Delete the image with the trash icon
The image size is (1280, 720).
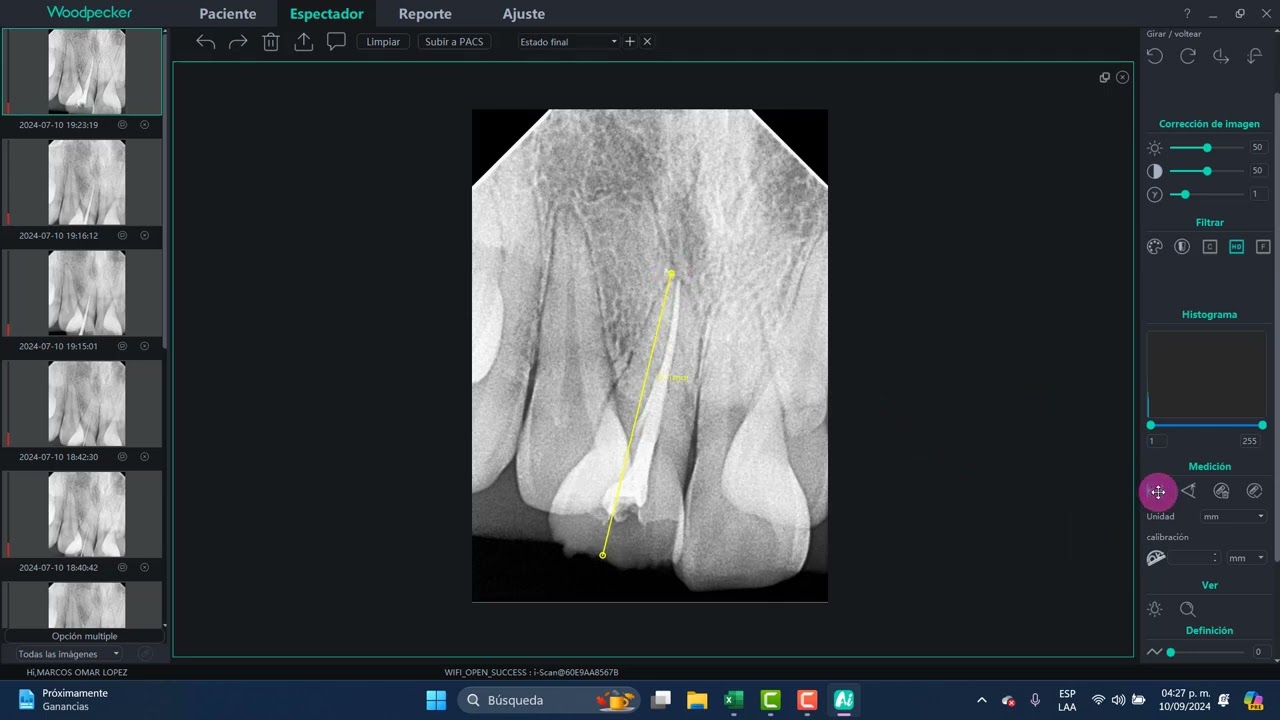click(270, 42)
